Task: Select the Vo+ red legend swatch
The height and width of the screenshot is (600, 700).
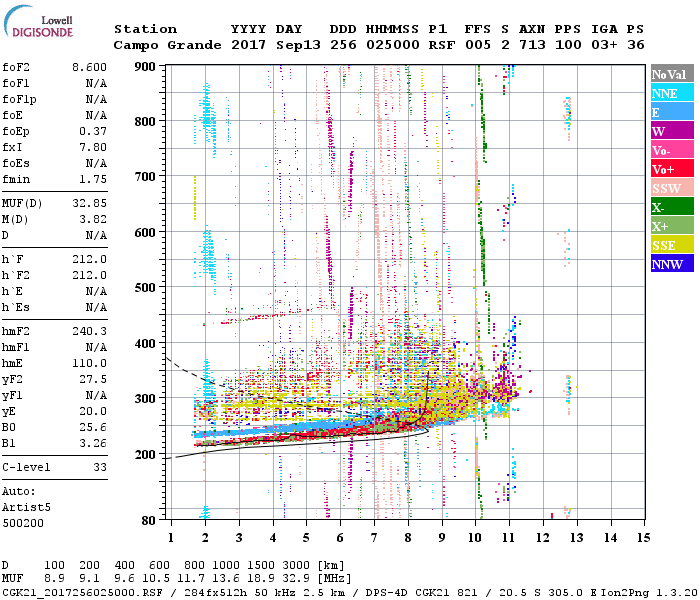Action: coord(672,169)
